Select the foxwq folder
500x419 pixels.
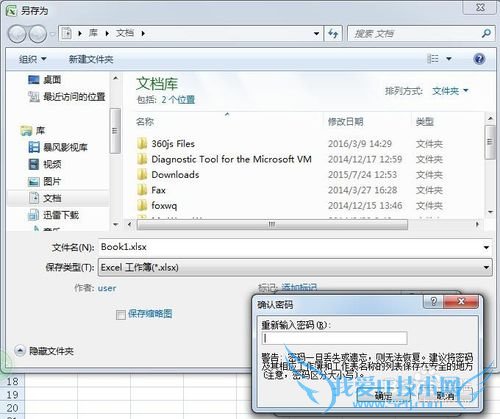(x=157, y=206)
